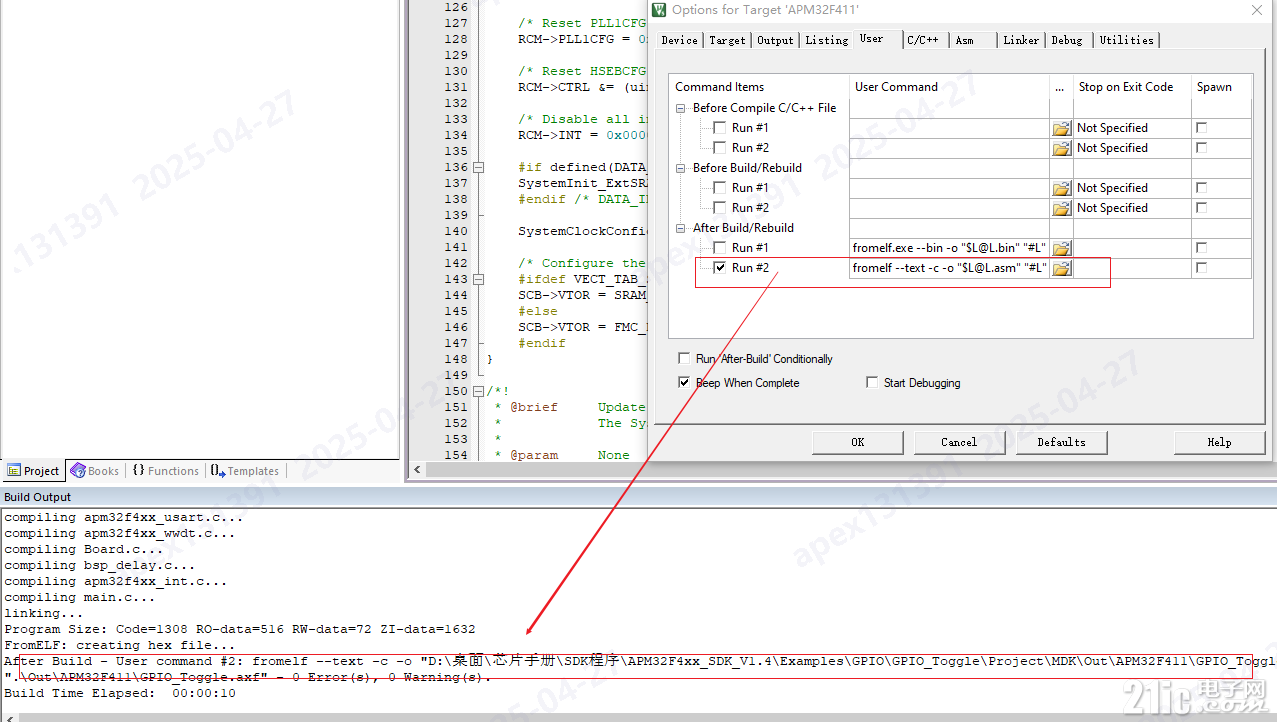
Task: Open Stop on Exit Code for Before Build Run #2
Action: [1132, 208]
